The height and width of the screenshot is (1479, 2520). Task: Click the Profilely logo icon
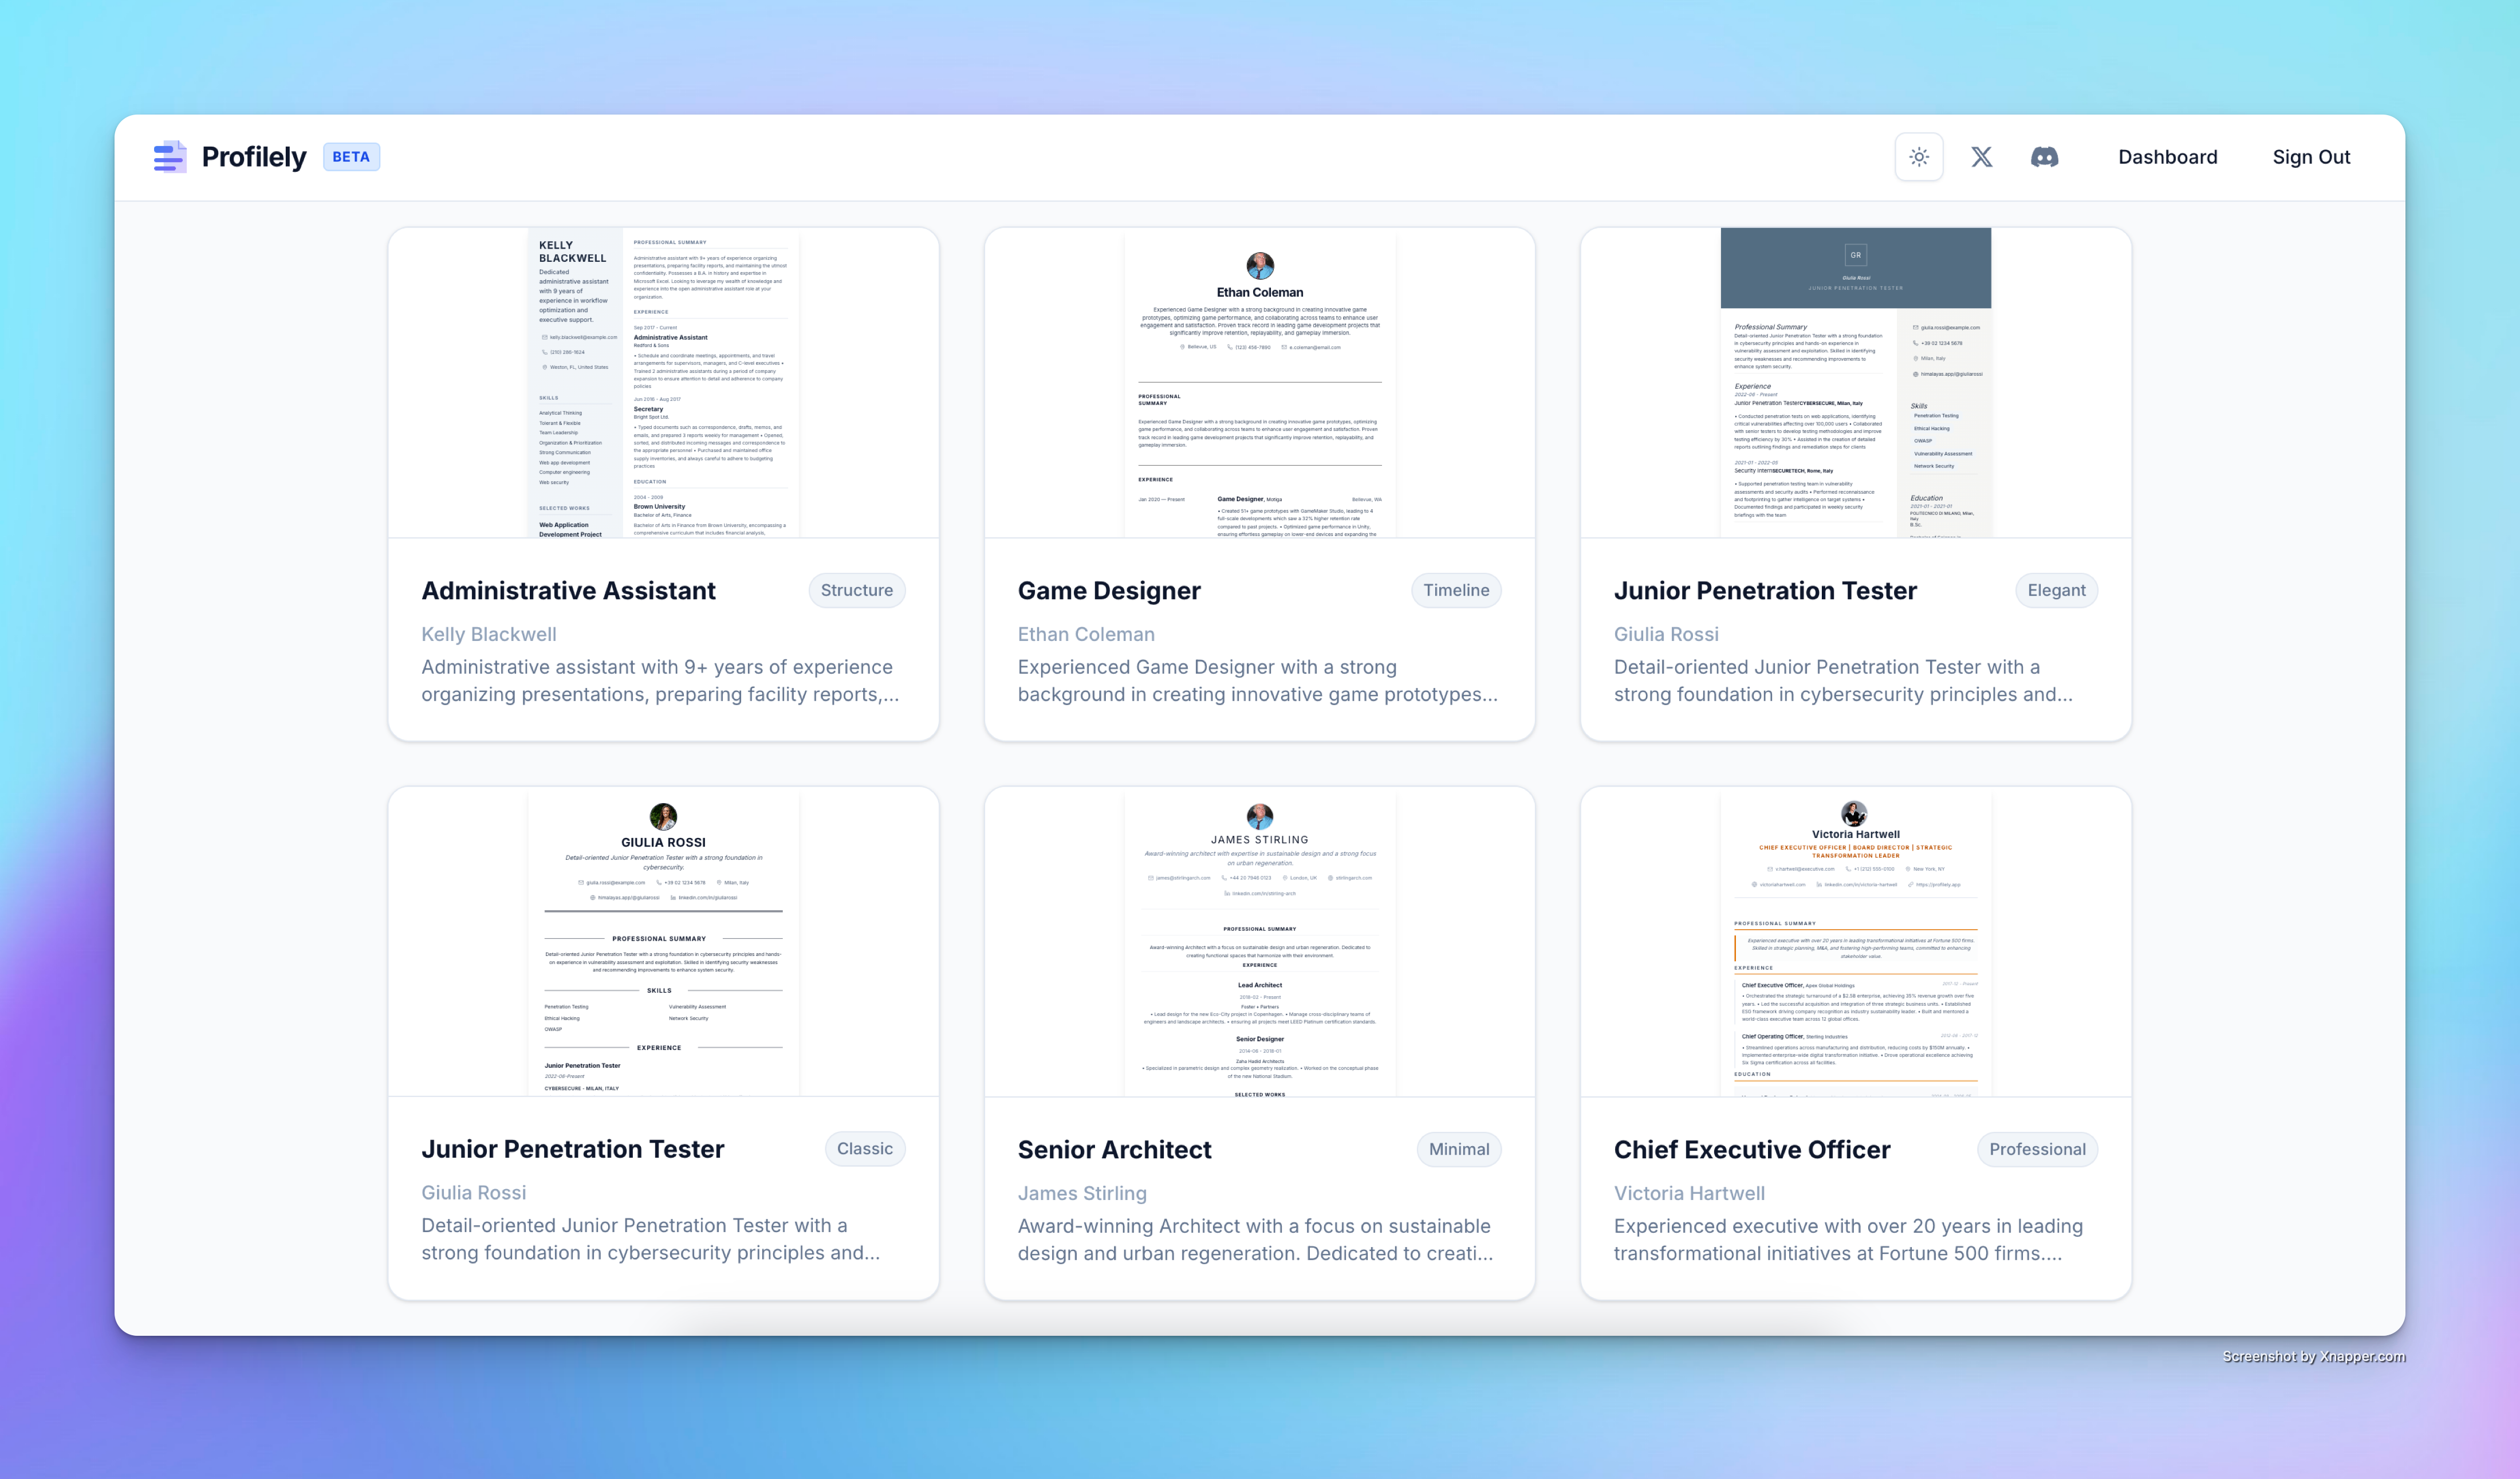click(169, 156)
